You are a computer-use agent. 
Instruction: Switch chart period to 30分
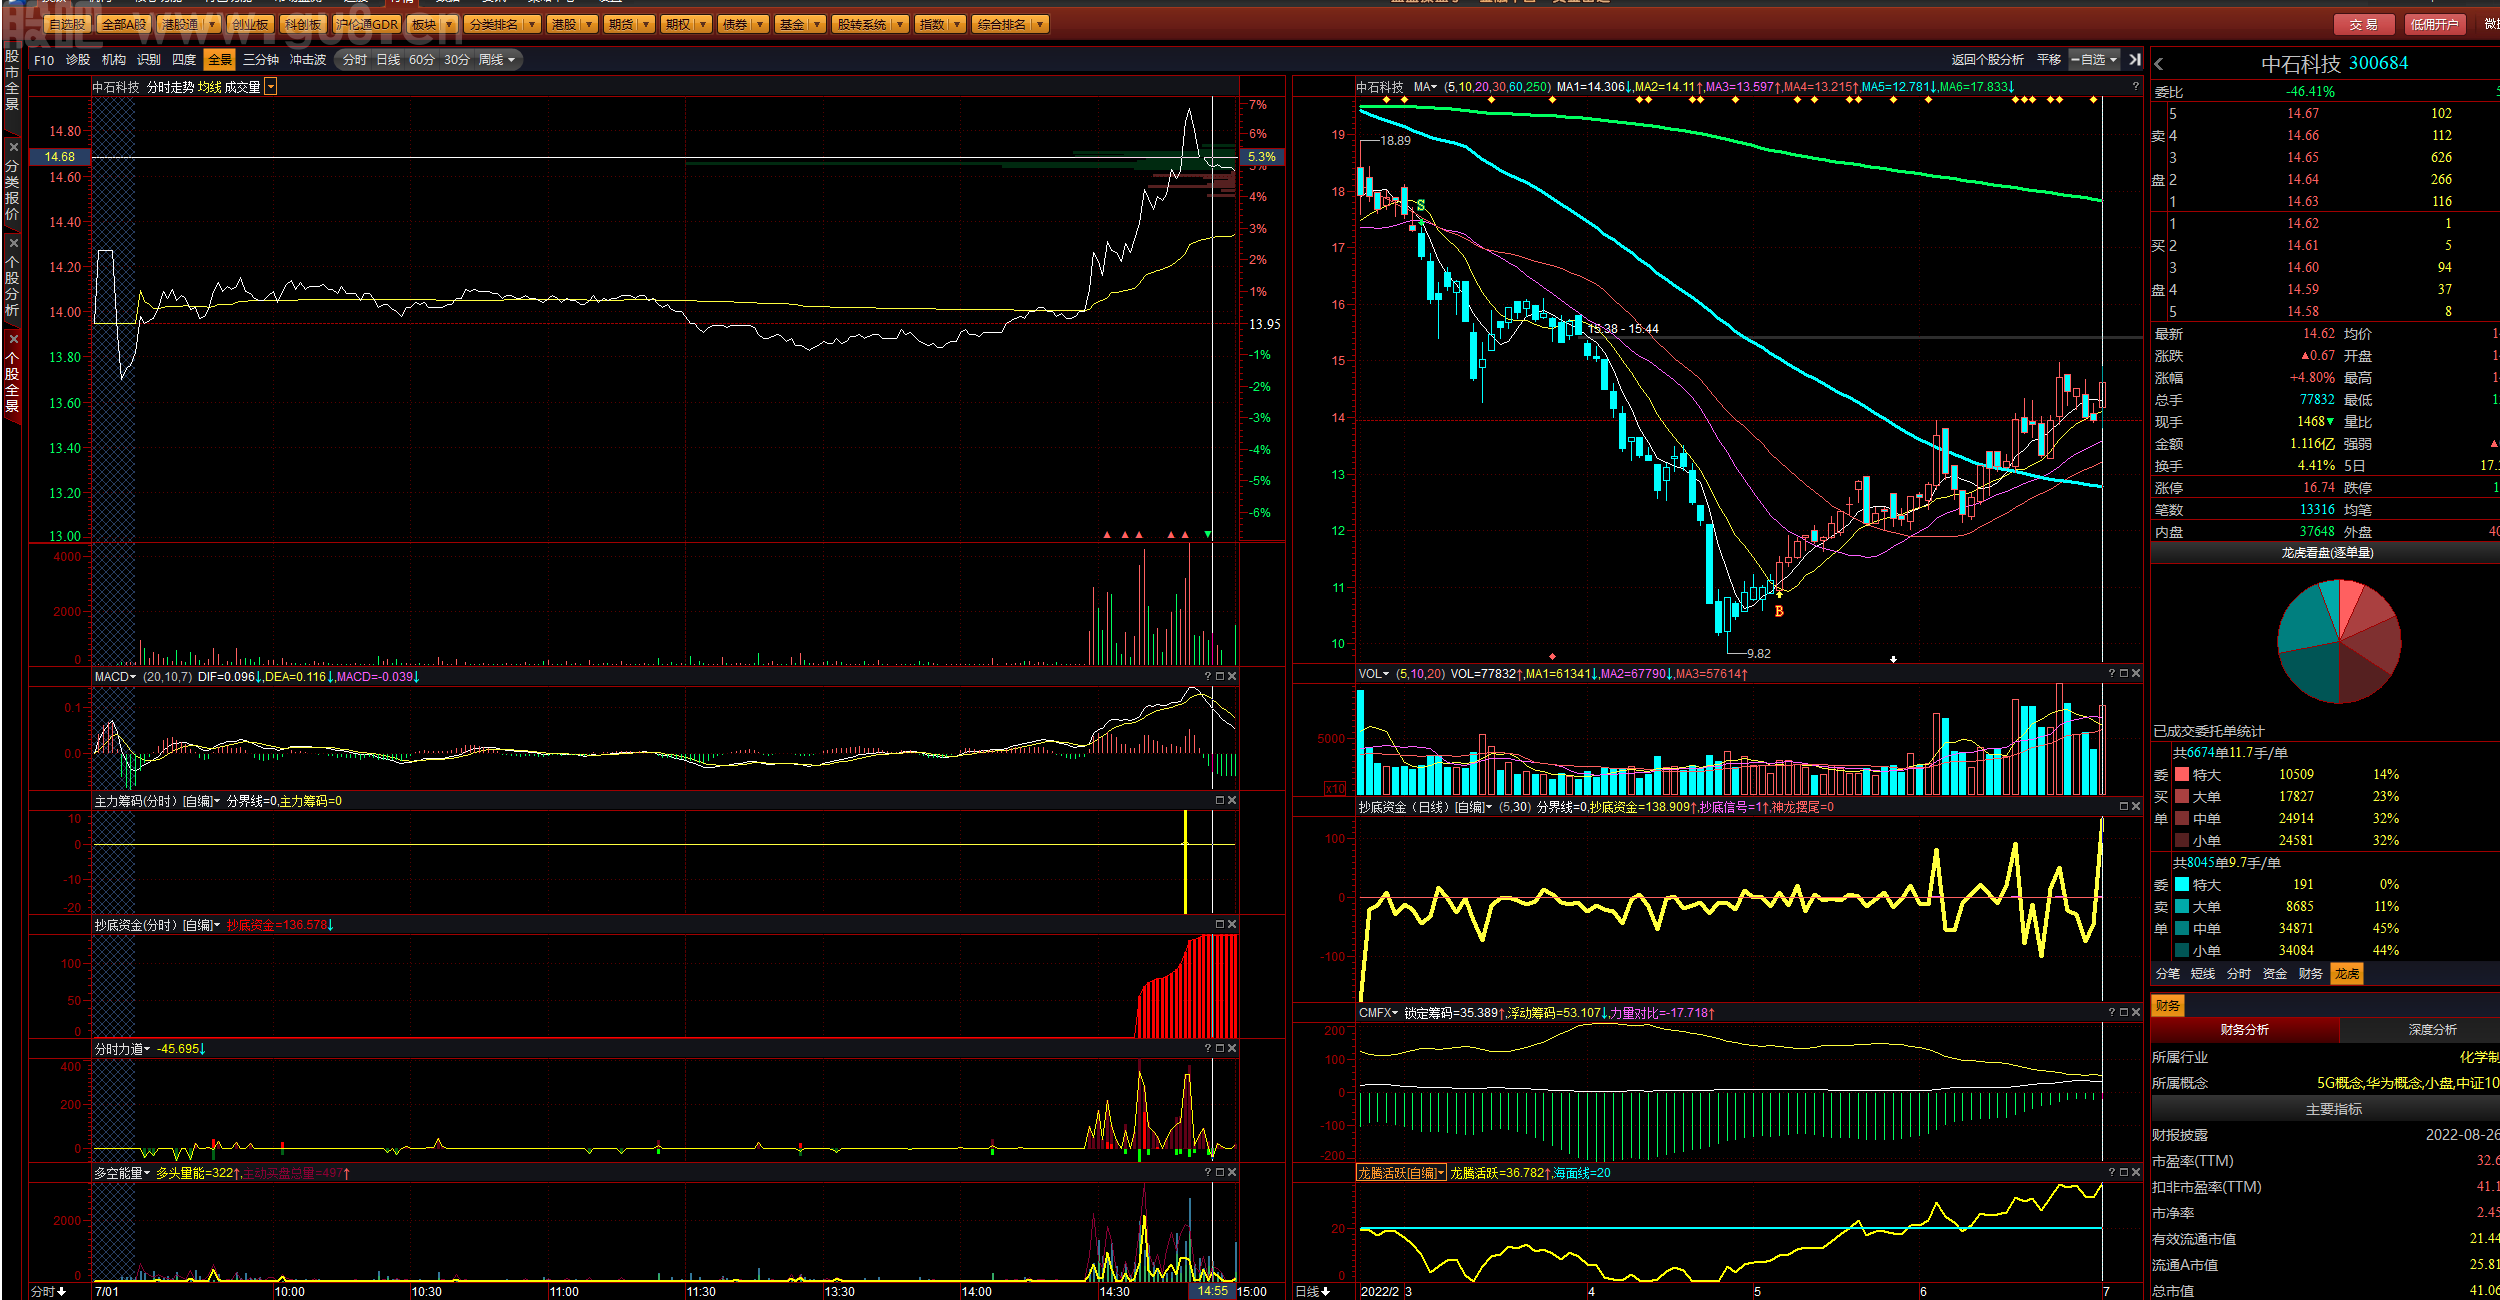457,61
